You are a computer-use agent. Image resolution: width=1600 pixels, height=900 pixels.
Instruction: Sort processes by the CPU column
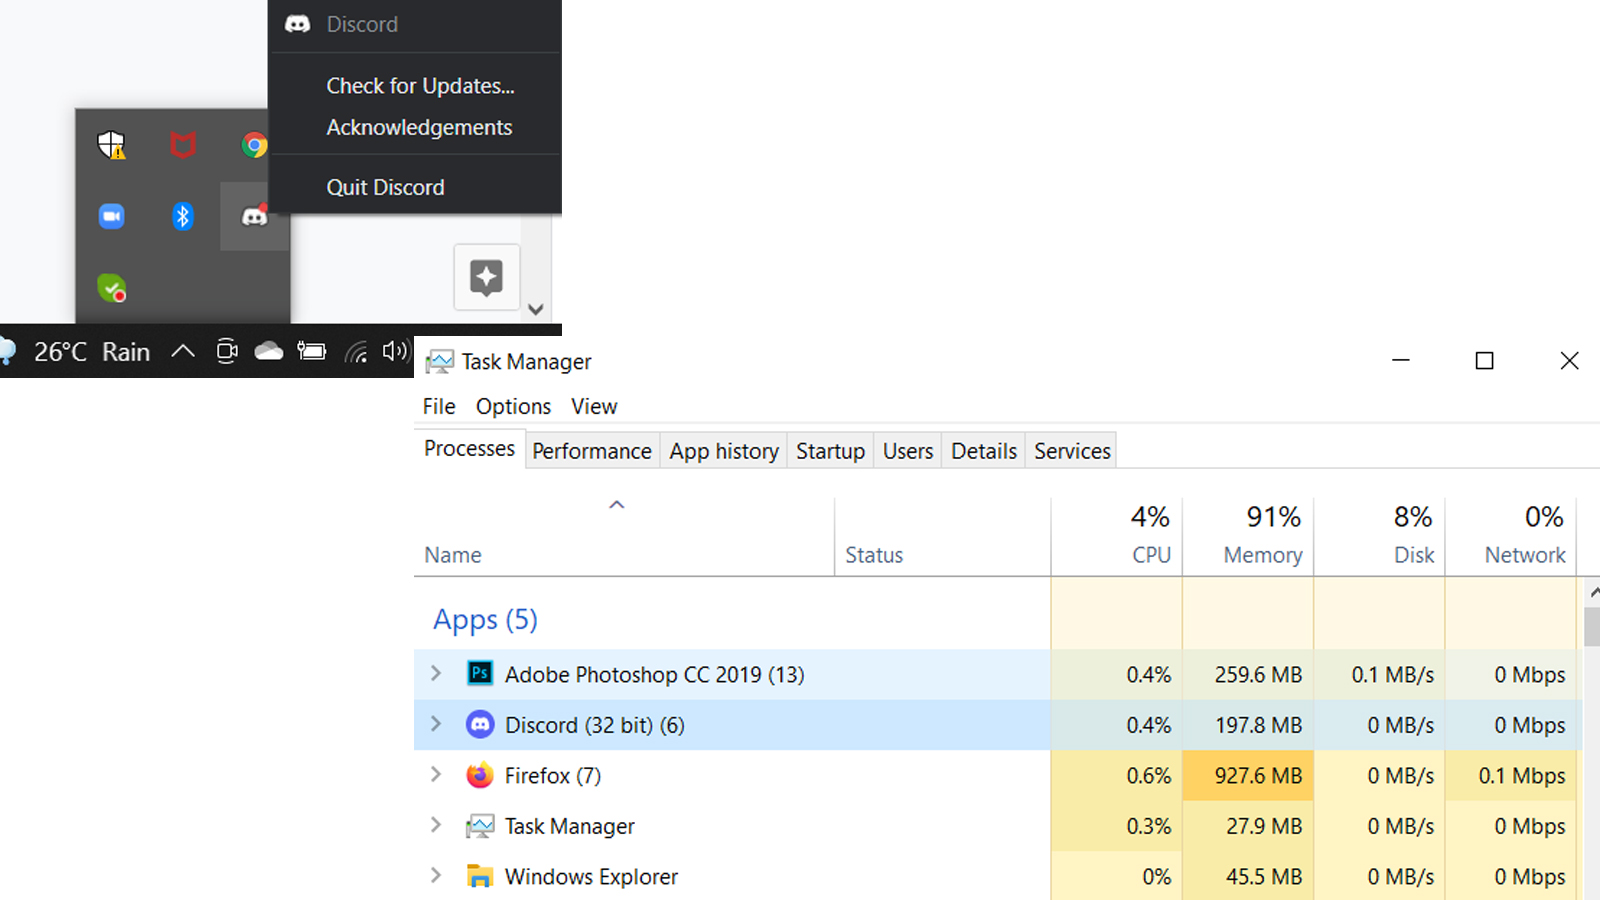(1116, 537)
